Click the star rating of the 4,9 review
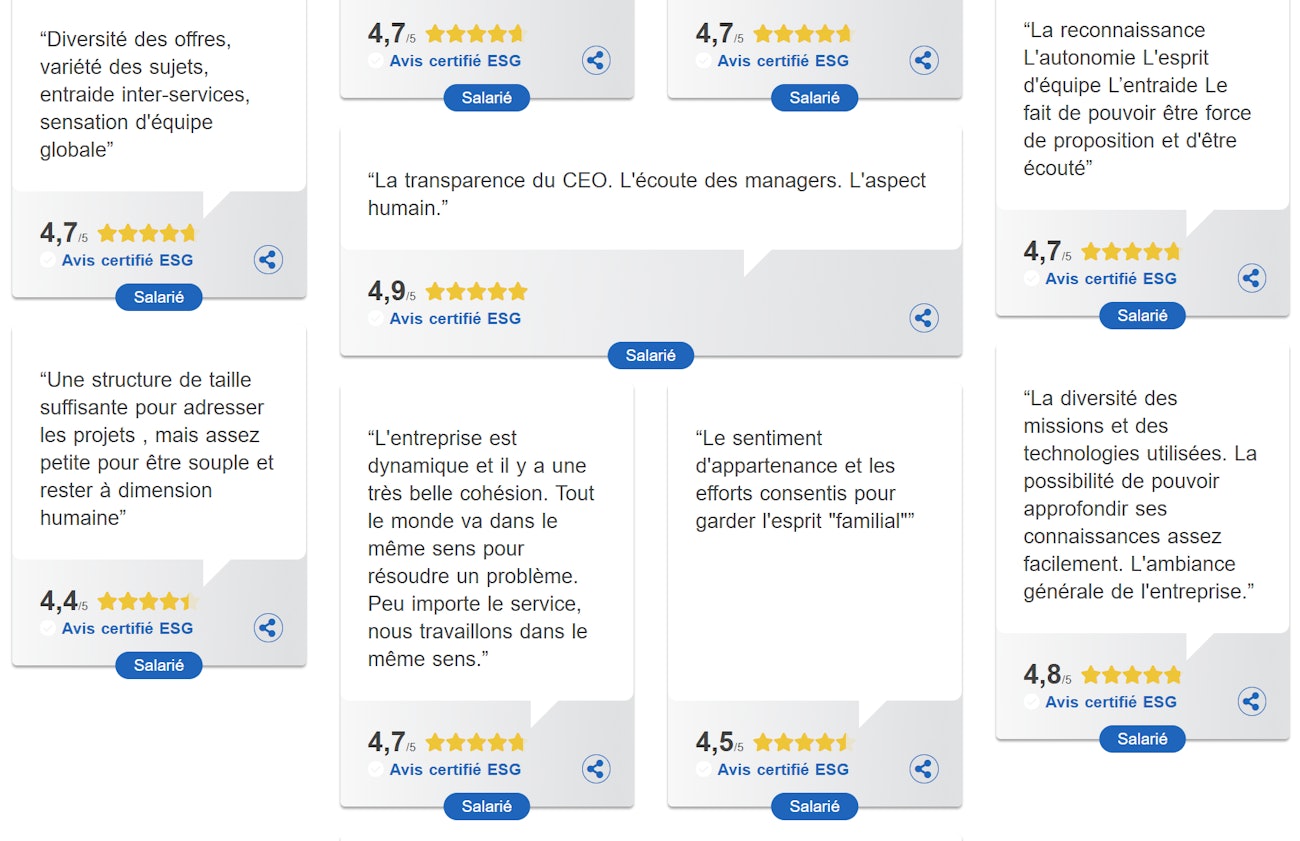This screenshot has width=1300, height=841. pyautogui.click(x=476, y=292)
